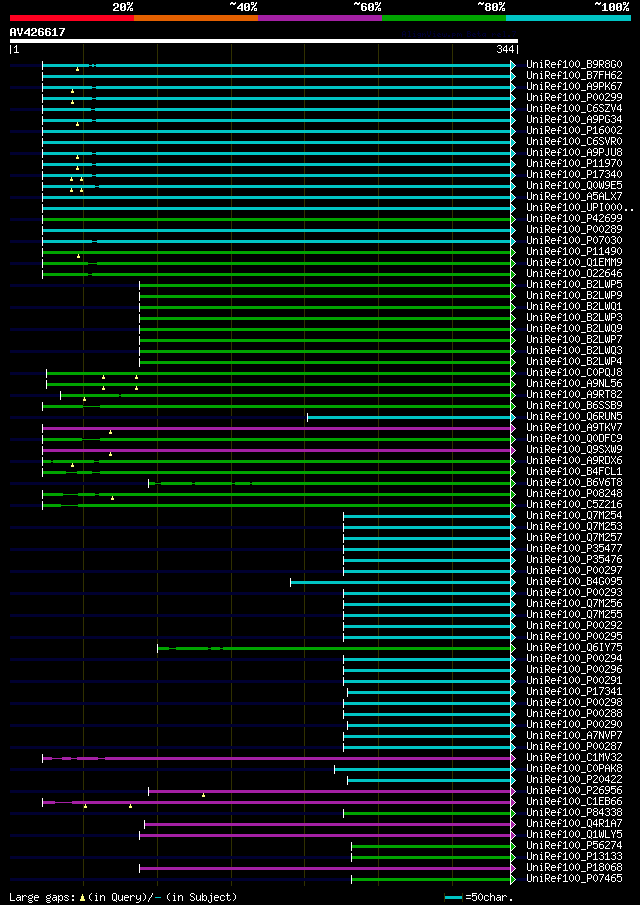Select the truncated UniRef100_UPI000.. label
The width and height of the screenshot is (640, 905).
580,208
